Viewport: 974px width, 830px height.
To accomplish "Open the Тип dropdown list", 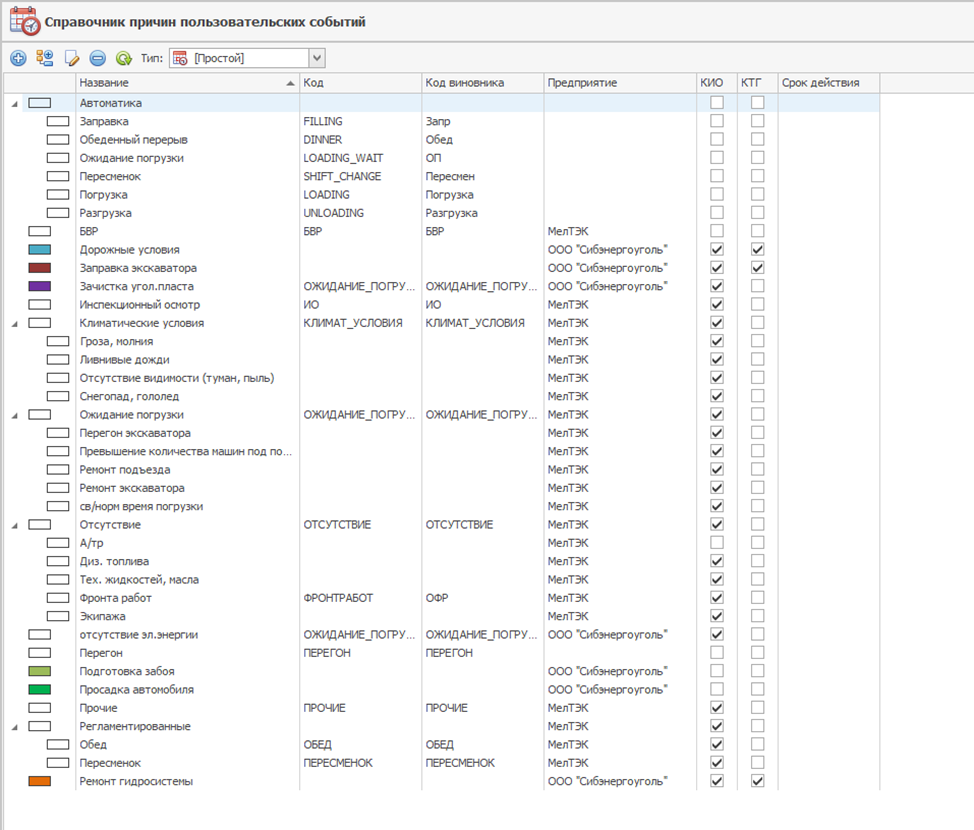I will click(316, 59).
